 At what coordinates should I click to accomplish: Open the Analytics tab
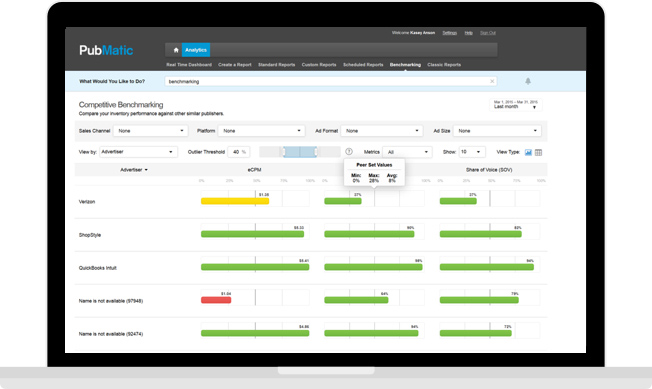(x=196, y=50)
